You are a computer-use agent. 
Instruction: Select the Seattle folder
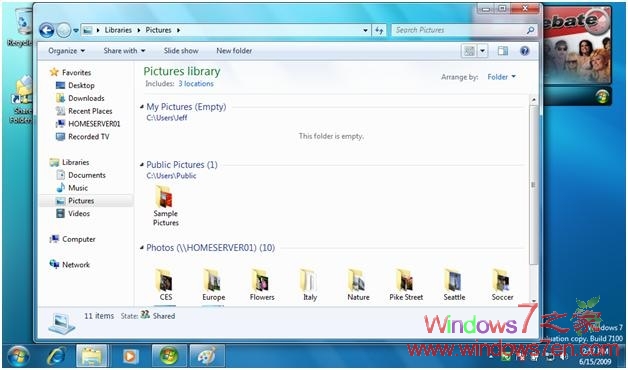(x=454, y=285)
